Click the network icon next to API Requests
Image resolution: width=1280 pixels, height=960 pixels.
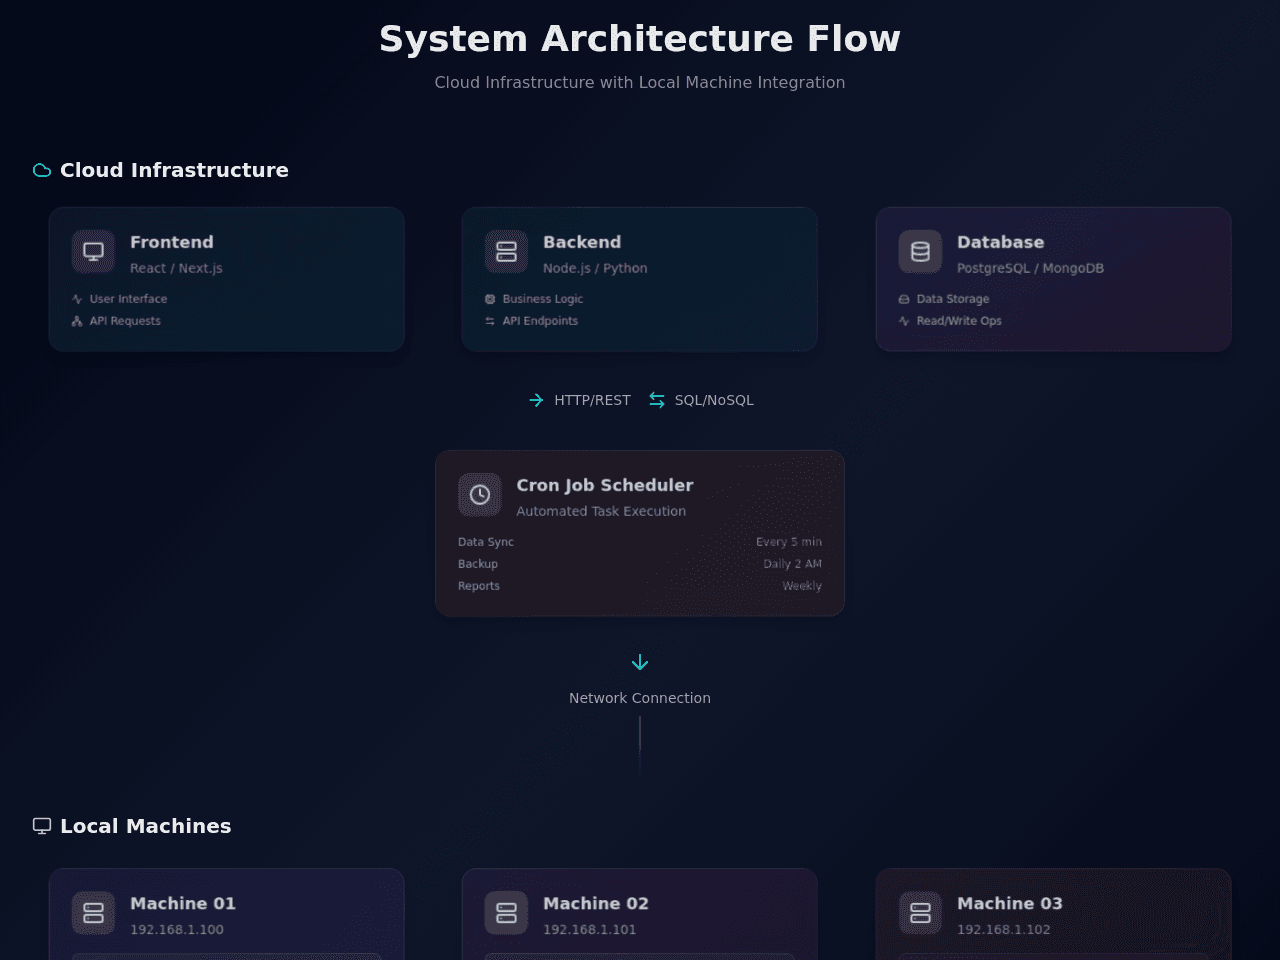(x=77, y=321)
